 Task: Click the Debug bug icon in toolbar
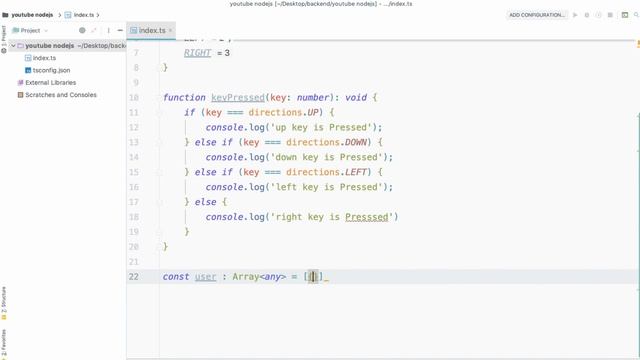(587, 15)
